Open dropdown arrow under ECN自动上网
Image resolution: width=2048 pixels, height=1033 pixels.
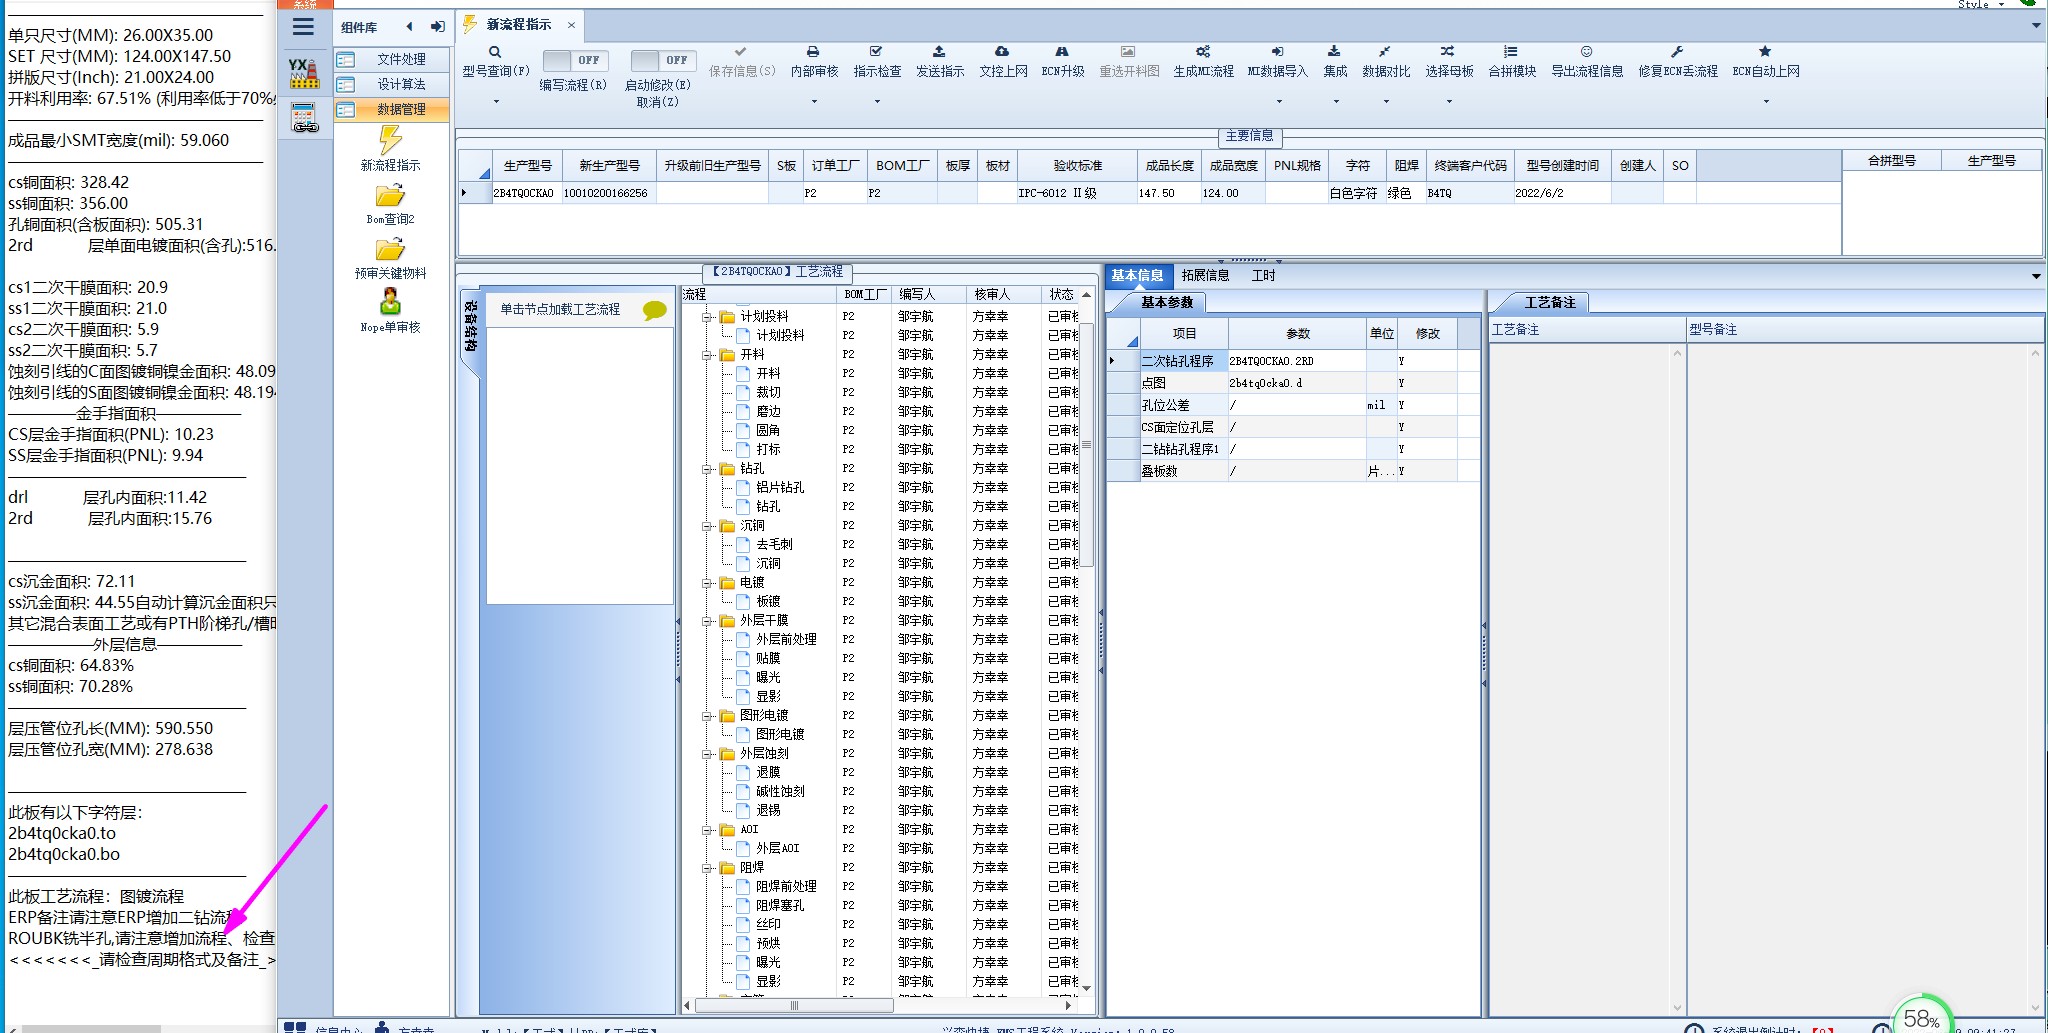point(1766,101)
